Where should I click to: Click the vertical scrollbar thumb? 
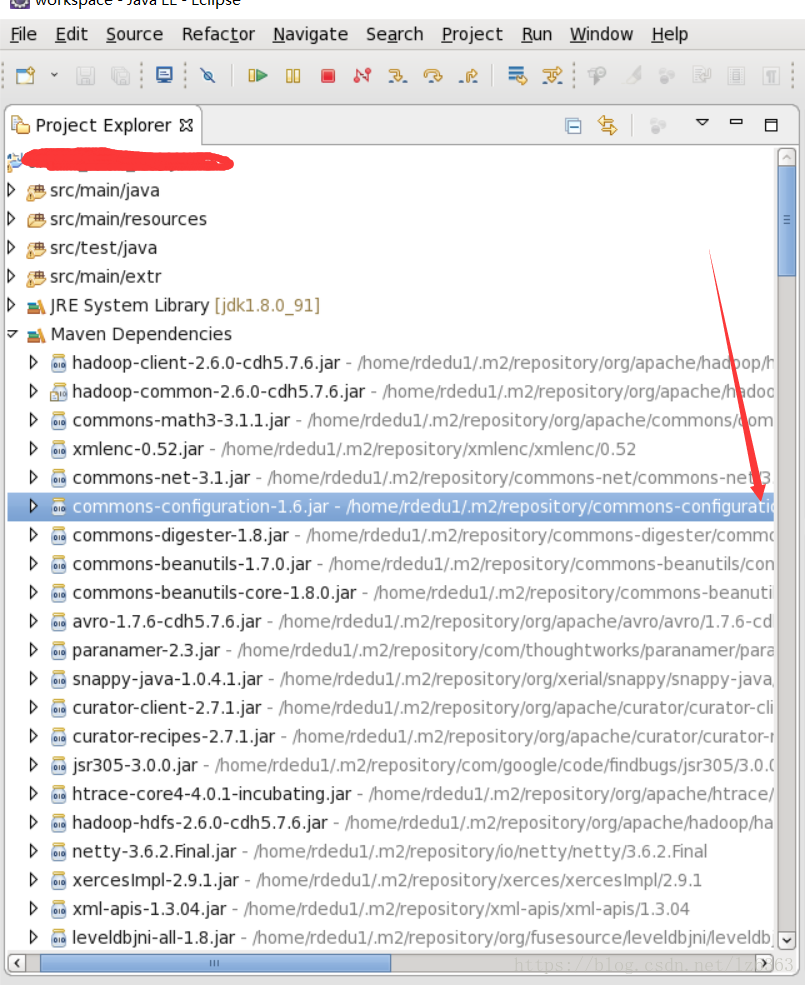tap(787, 220)
